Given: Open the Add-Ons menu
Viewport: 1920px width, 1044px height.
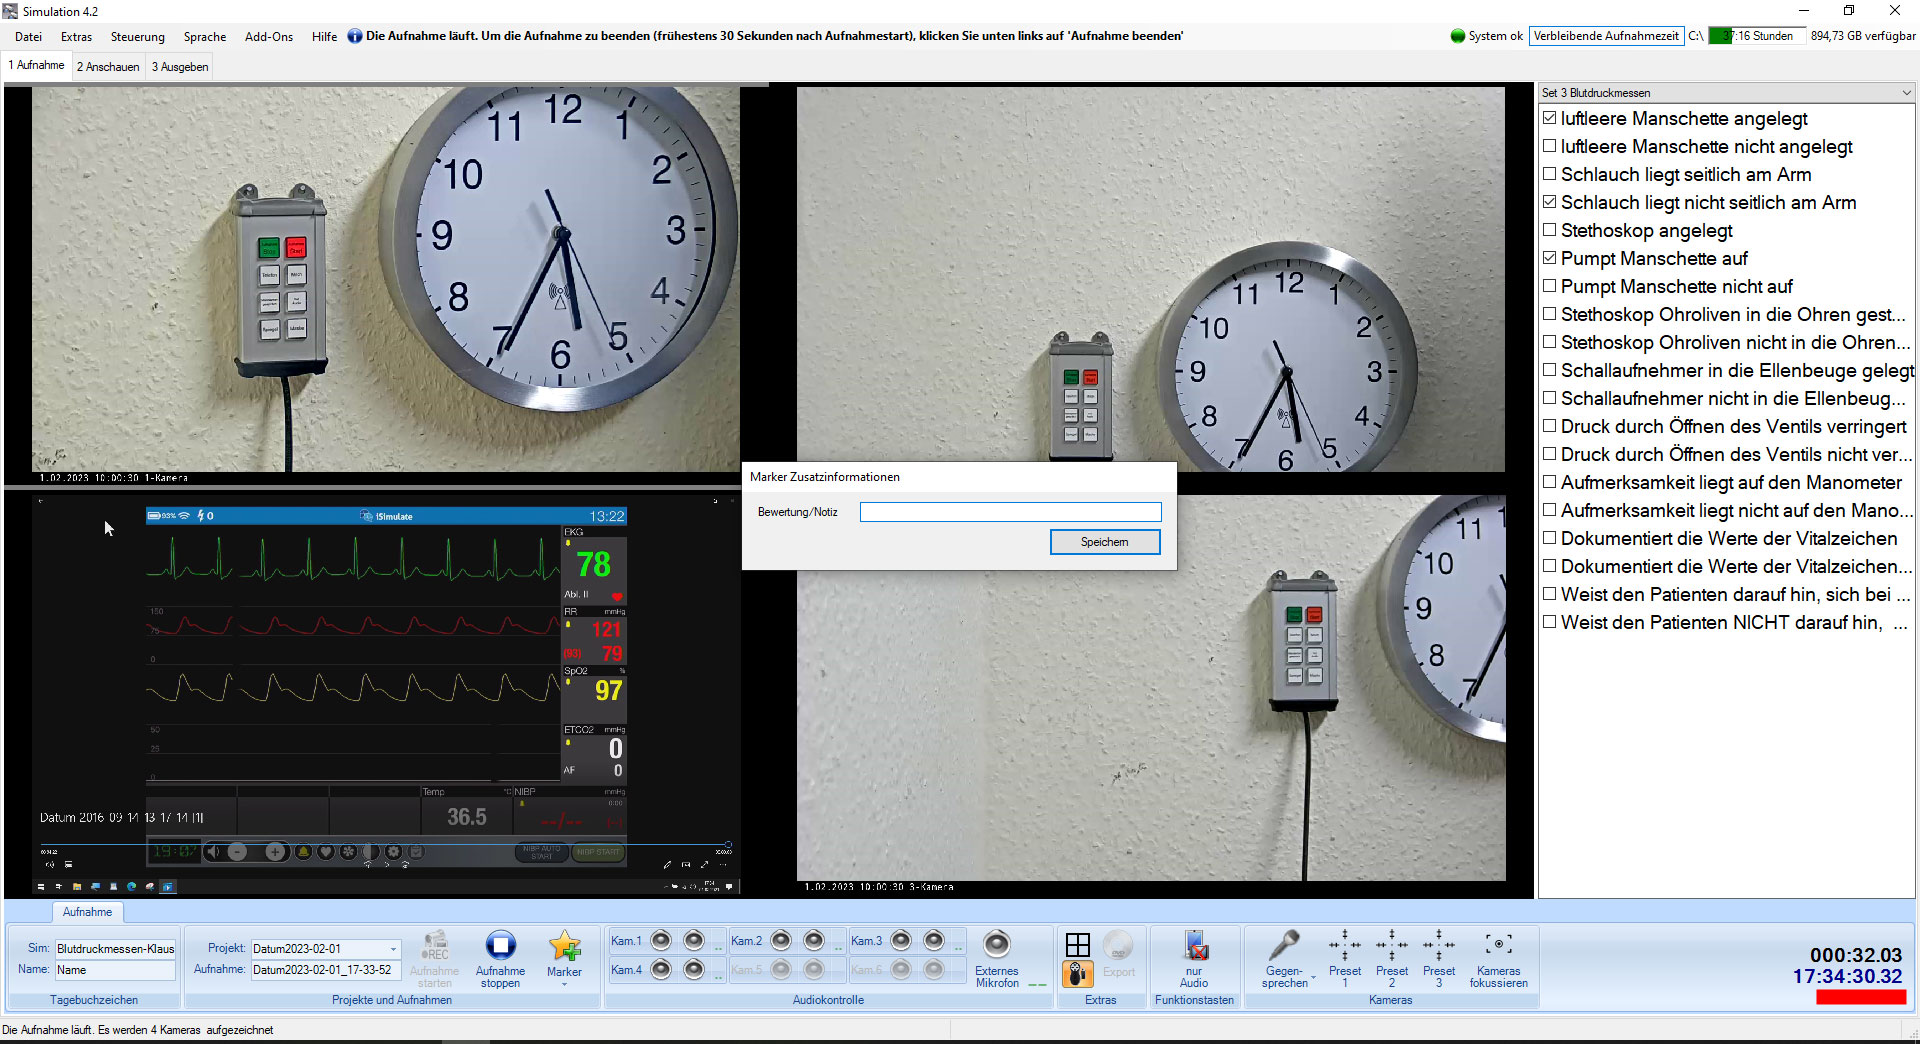Looking at the screenshot, I should (269, 37).
